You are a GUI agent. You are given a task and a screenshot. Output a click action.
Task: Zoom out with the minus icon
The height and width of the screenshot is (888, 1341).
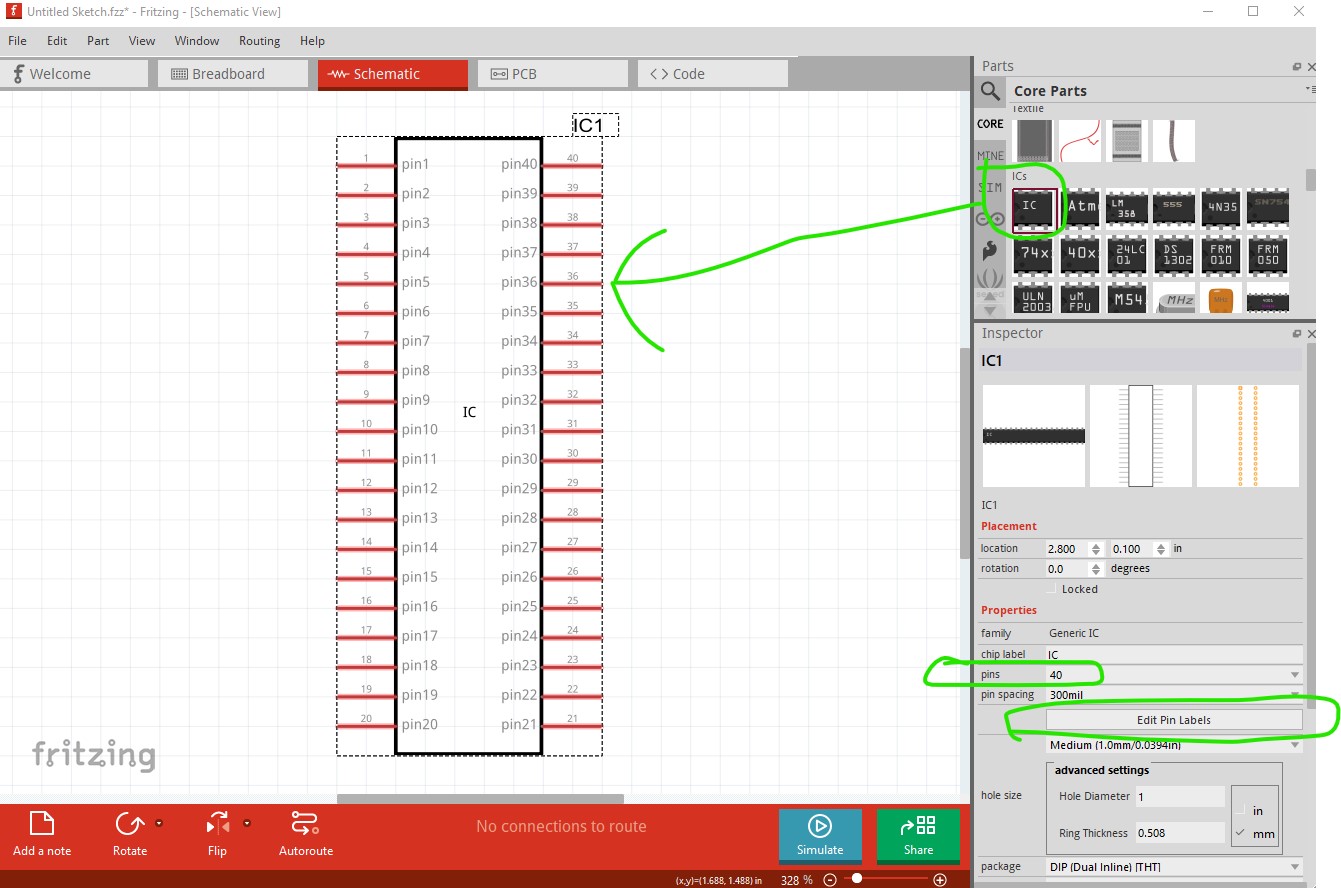pos(829,880)
